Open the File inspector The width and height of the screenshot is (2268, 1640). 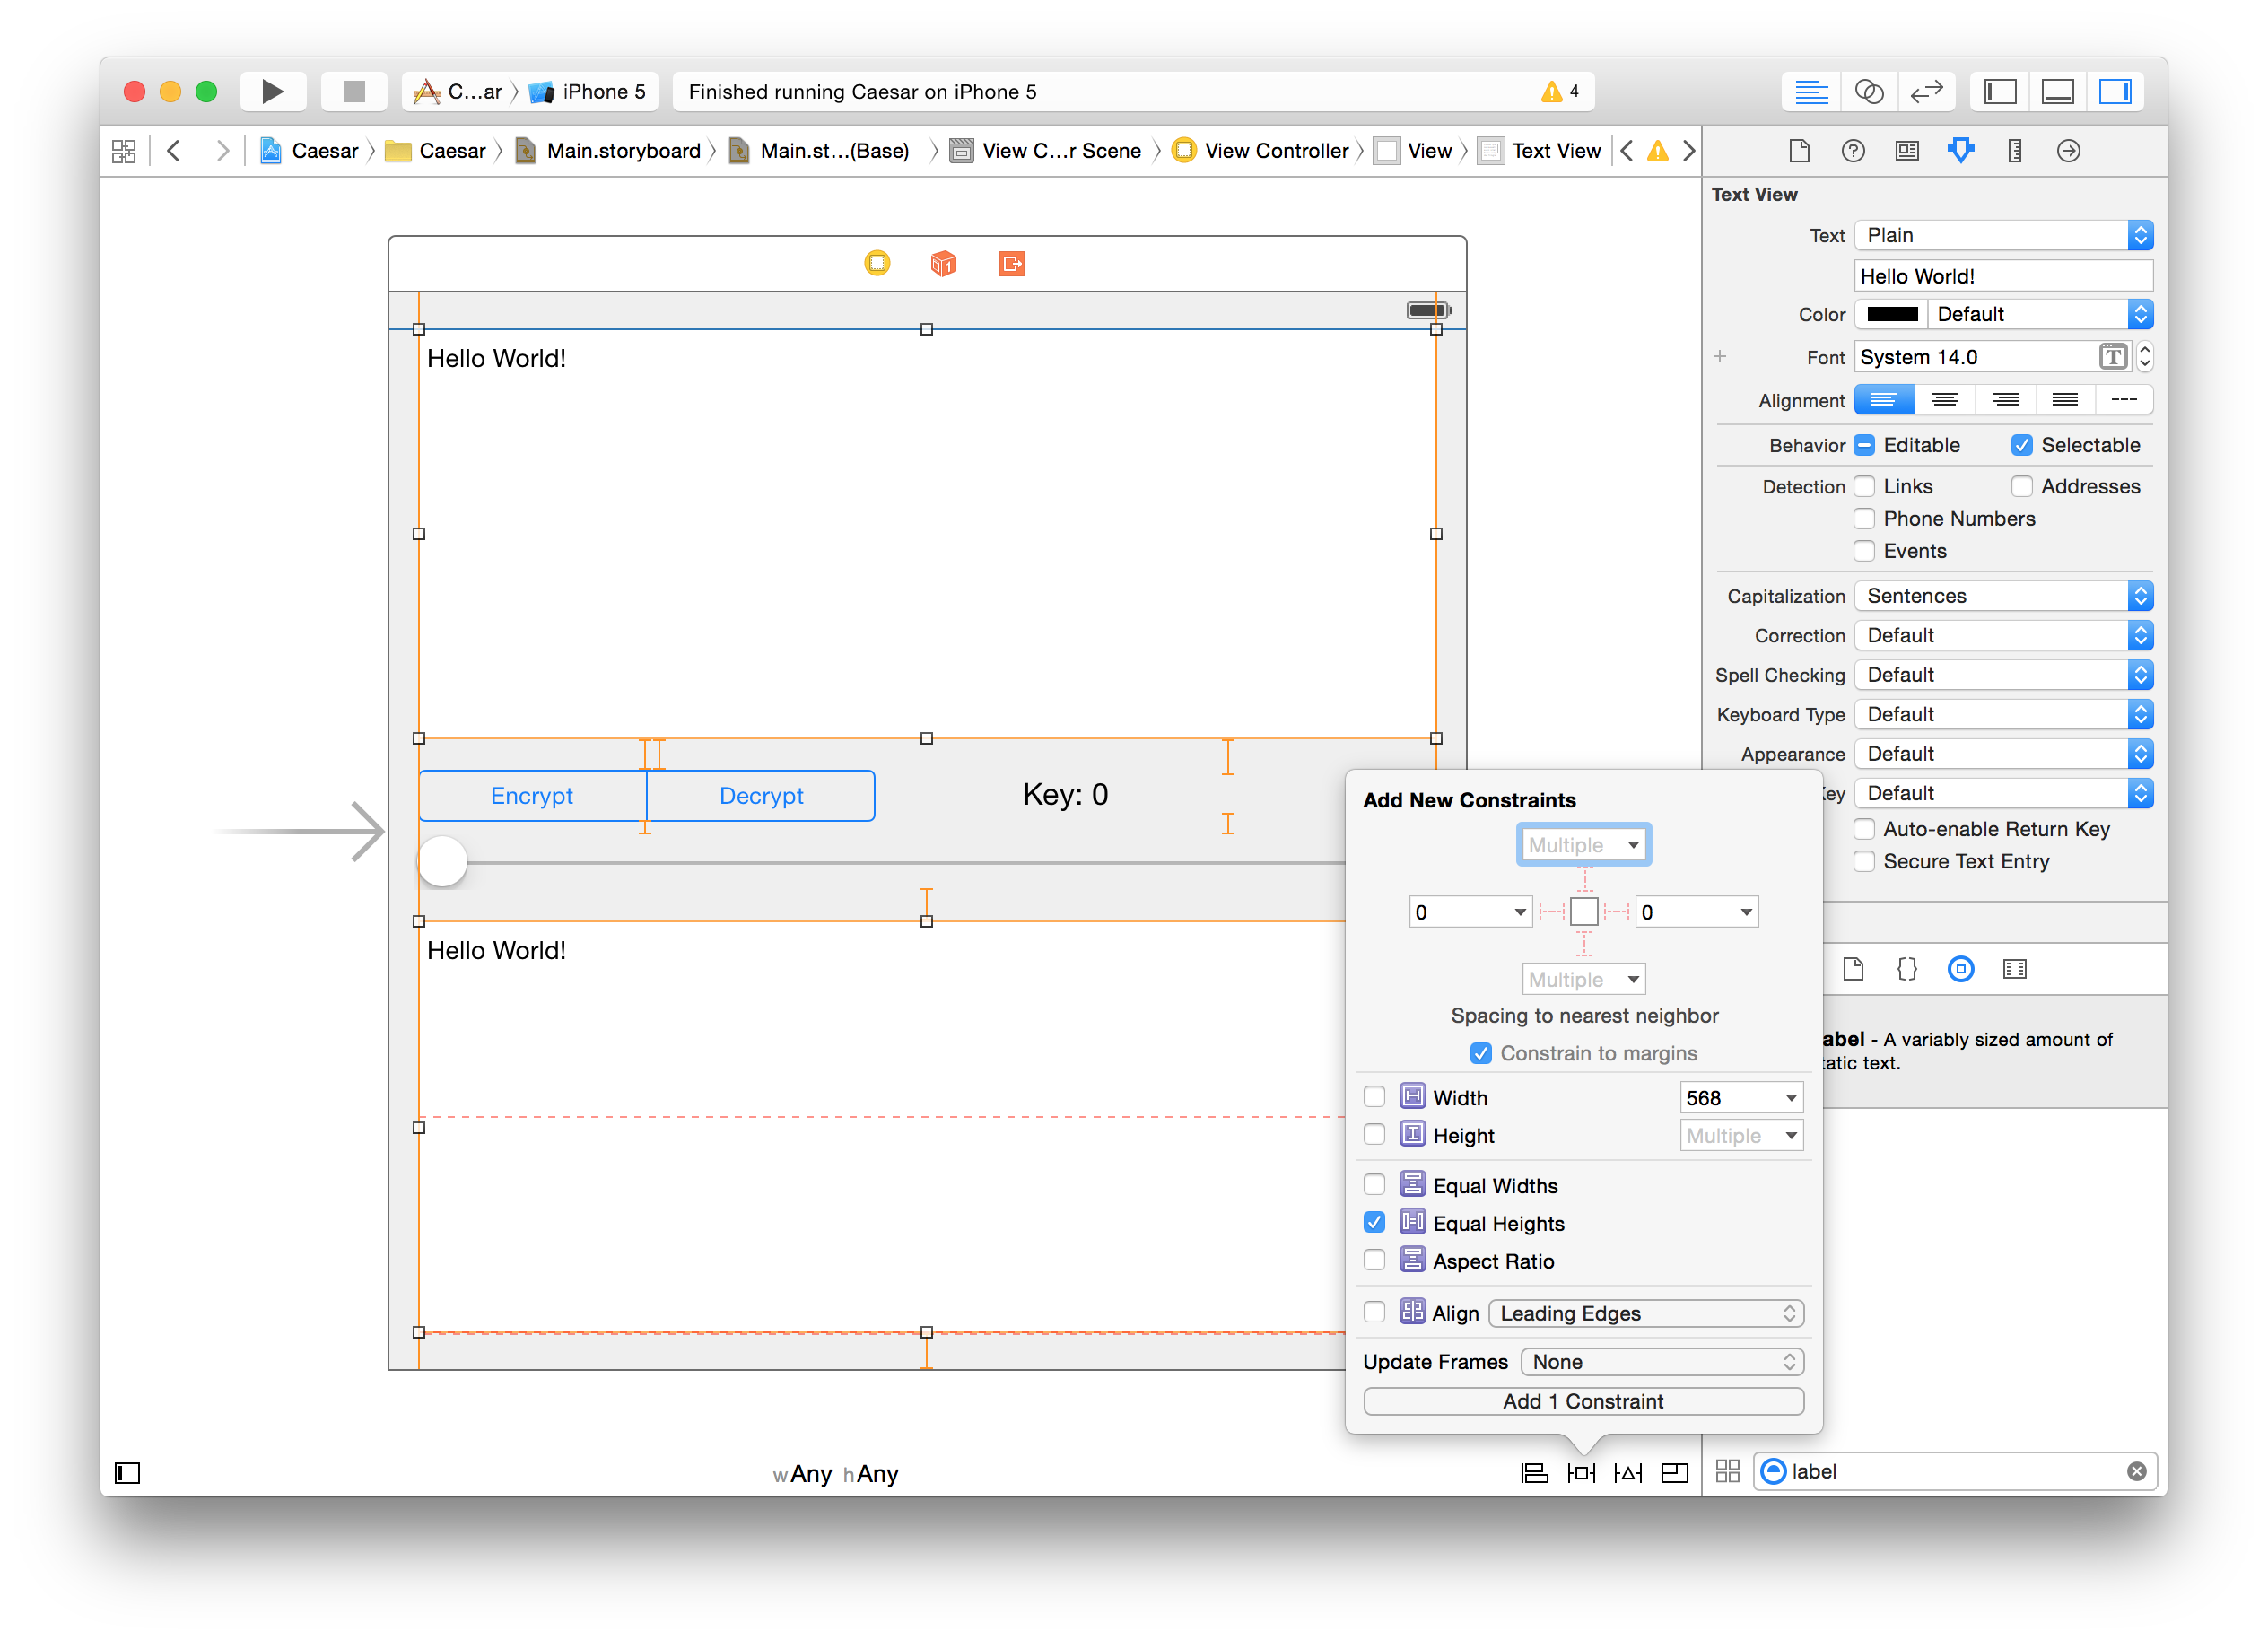point(1799,151)
